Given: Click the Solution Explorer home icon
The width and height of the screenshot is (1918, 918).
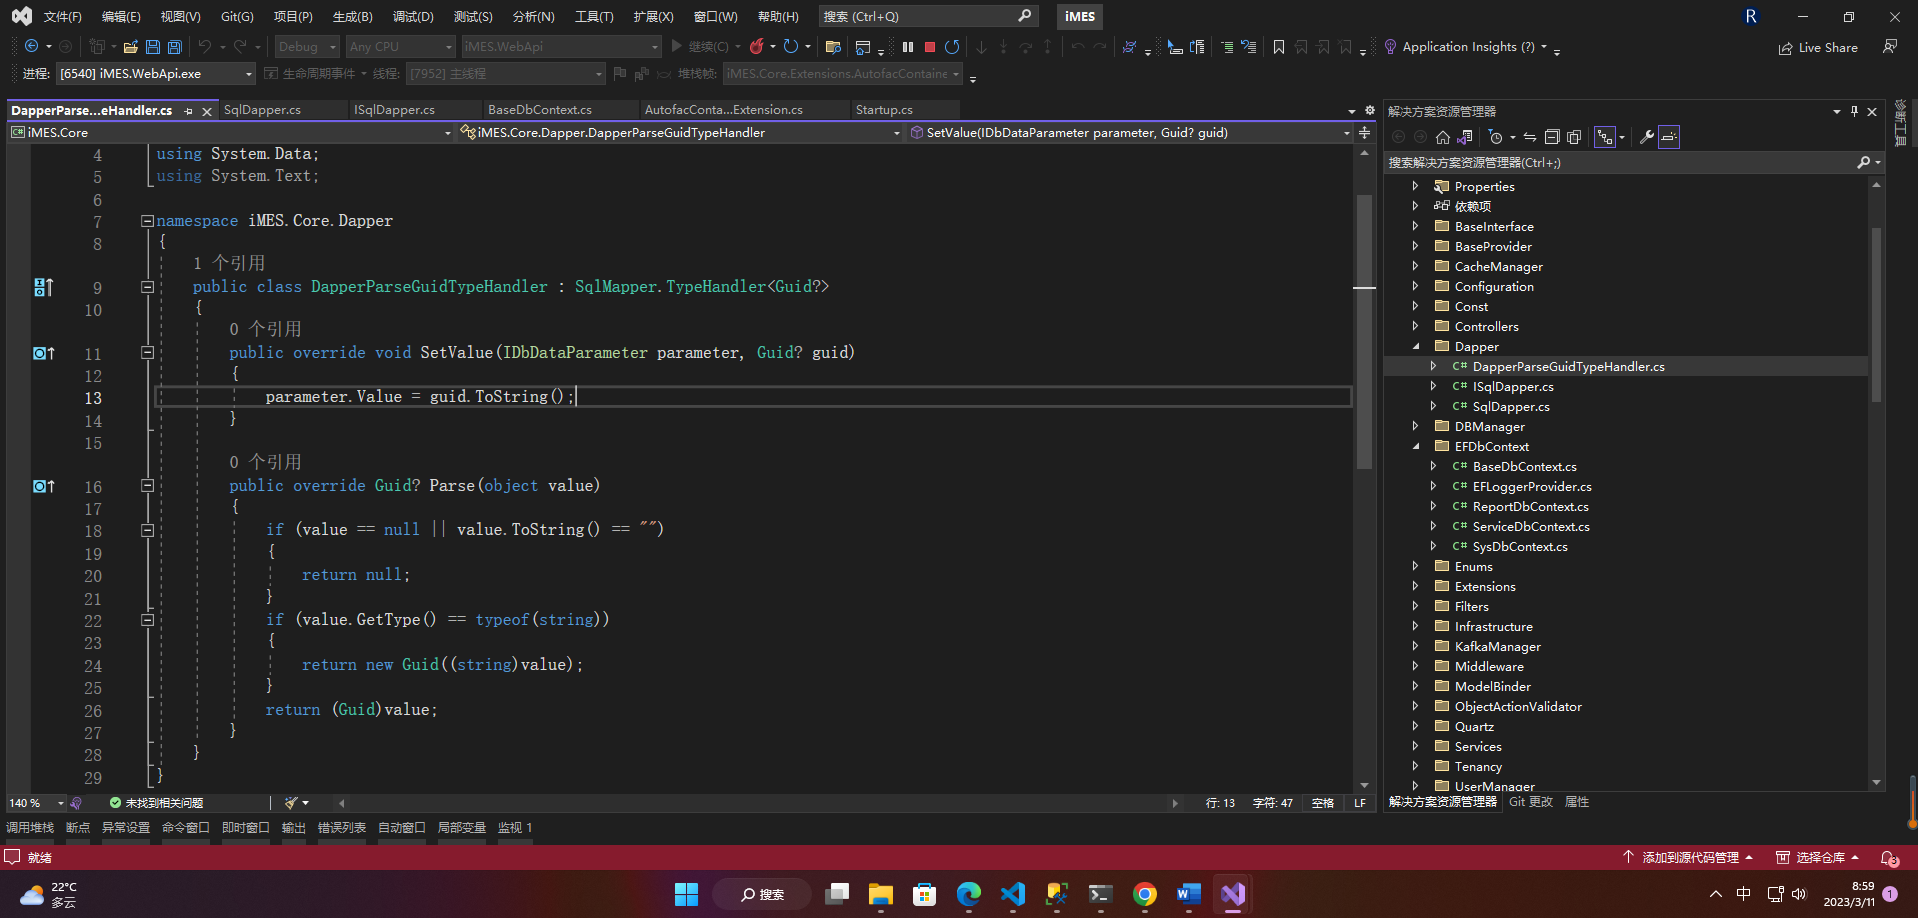Looking at the screenshot, I should point(1442,137).
